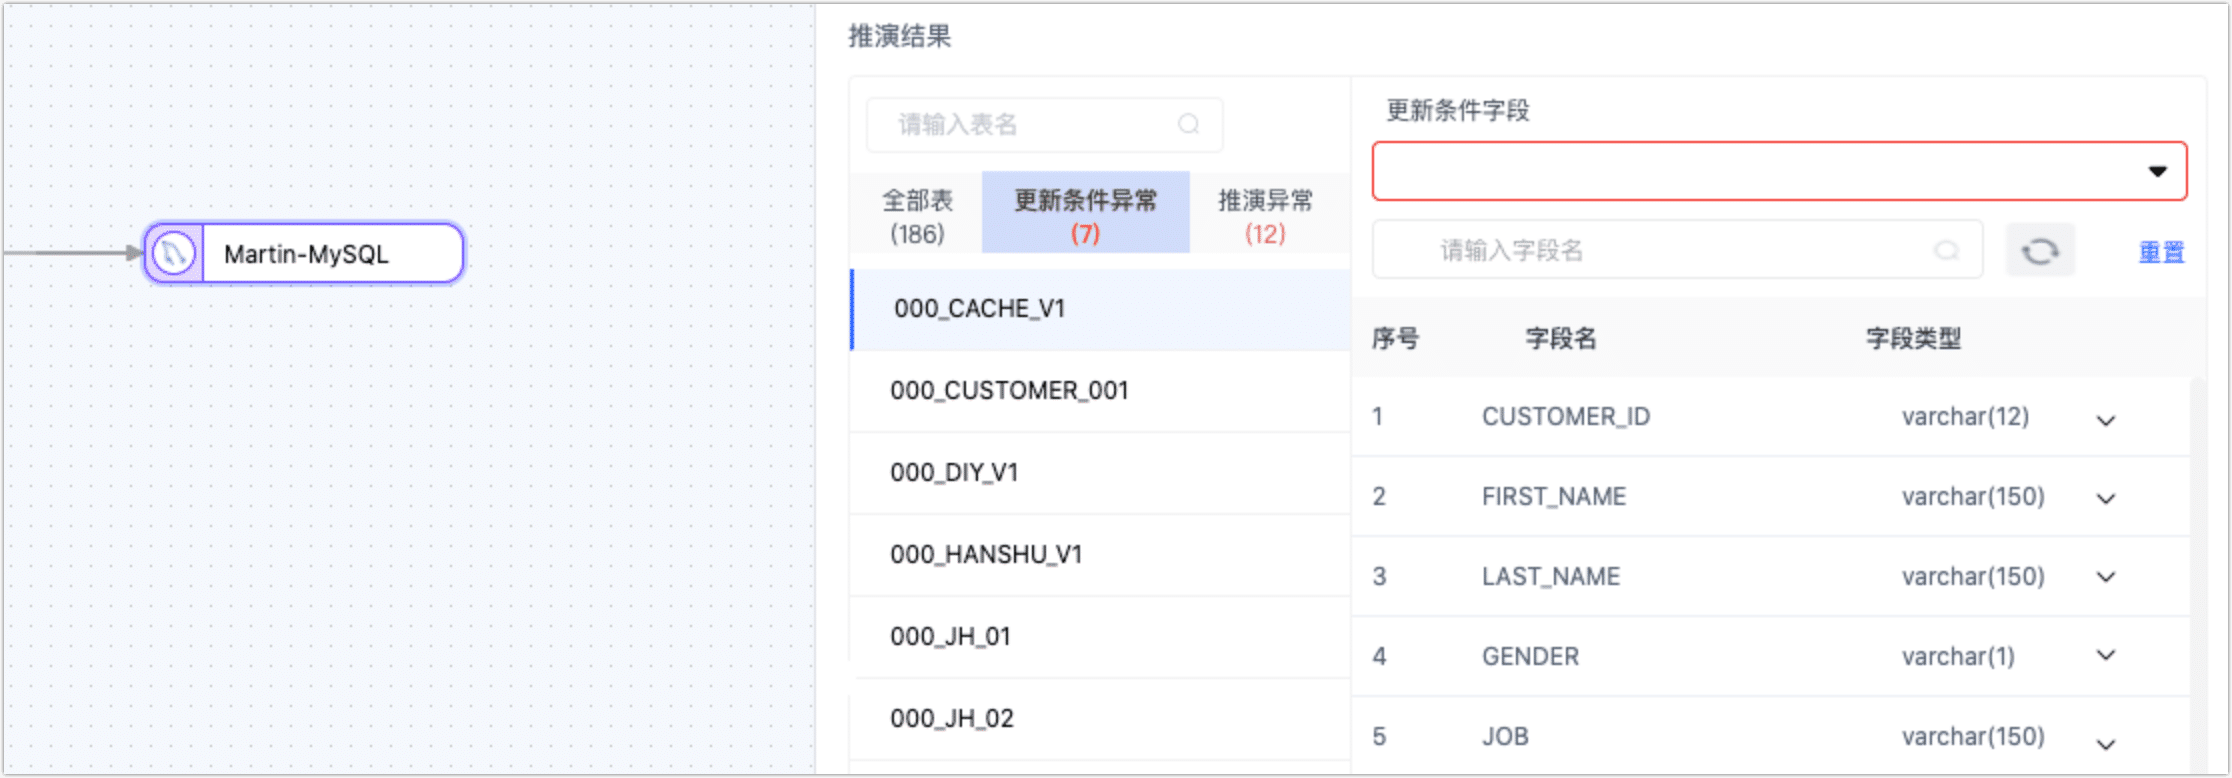Expand type dropdown for LAST_NAME row
Image resolution: width=2232 pixels, height=778 pixels.
click(2106, 577)
